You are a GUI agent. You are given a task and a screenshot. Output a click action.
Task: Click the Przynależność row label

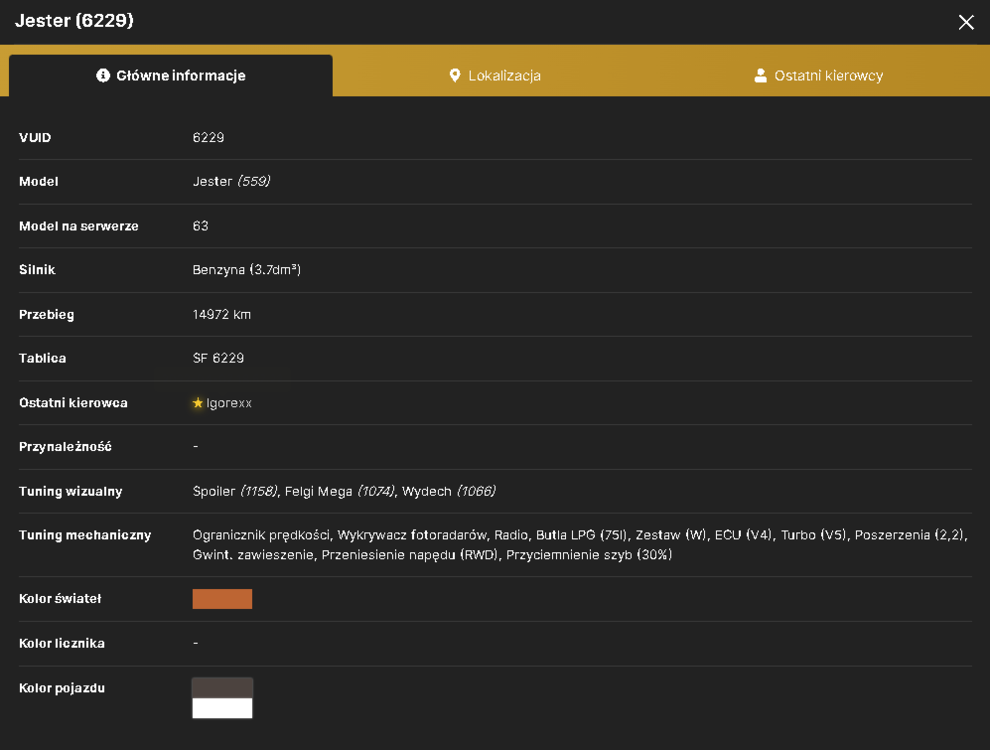(65, 447)
